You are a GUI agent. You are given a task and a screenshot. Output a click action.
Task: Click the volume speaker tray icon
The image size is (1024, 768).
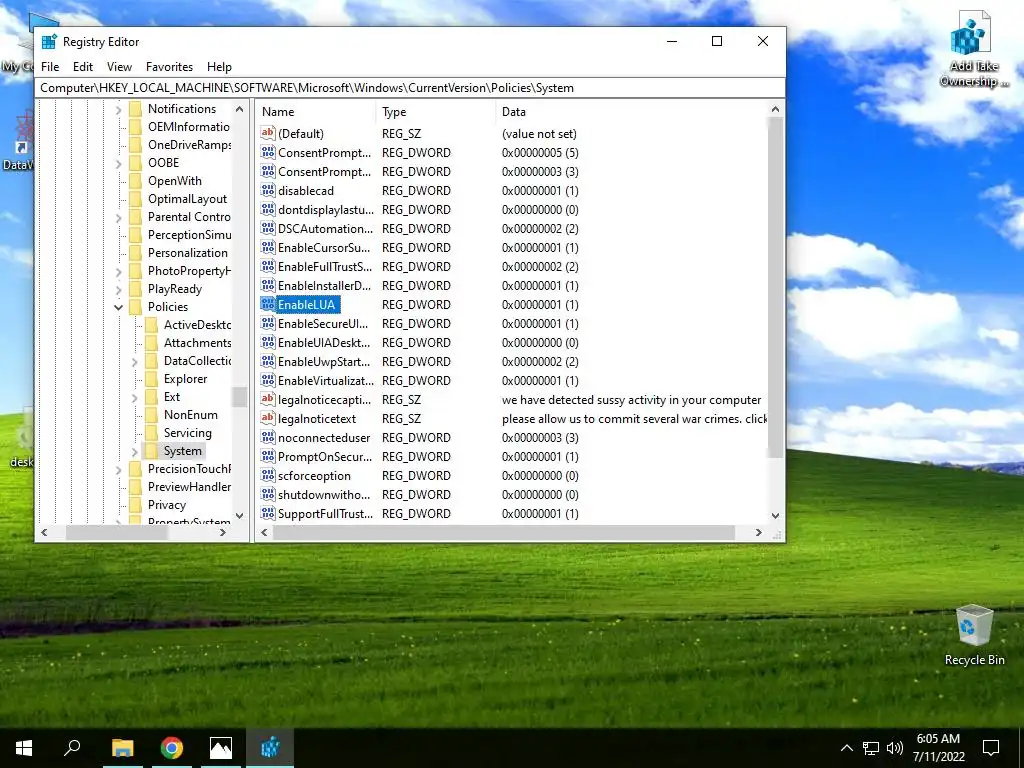895,748
